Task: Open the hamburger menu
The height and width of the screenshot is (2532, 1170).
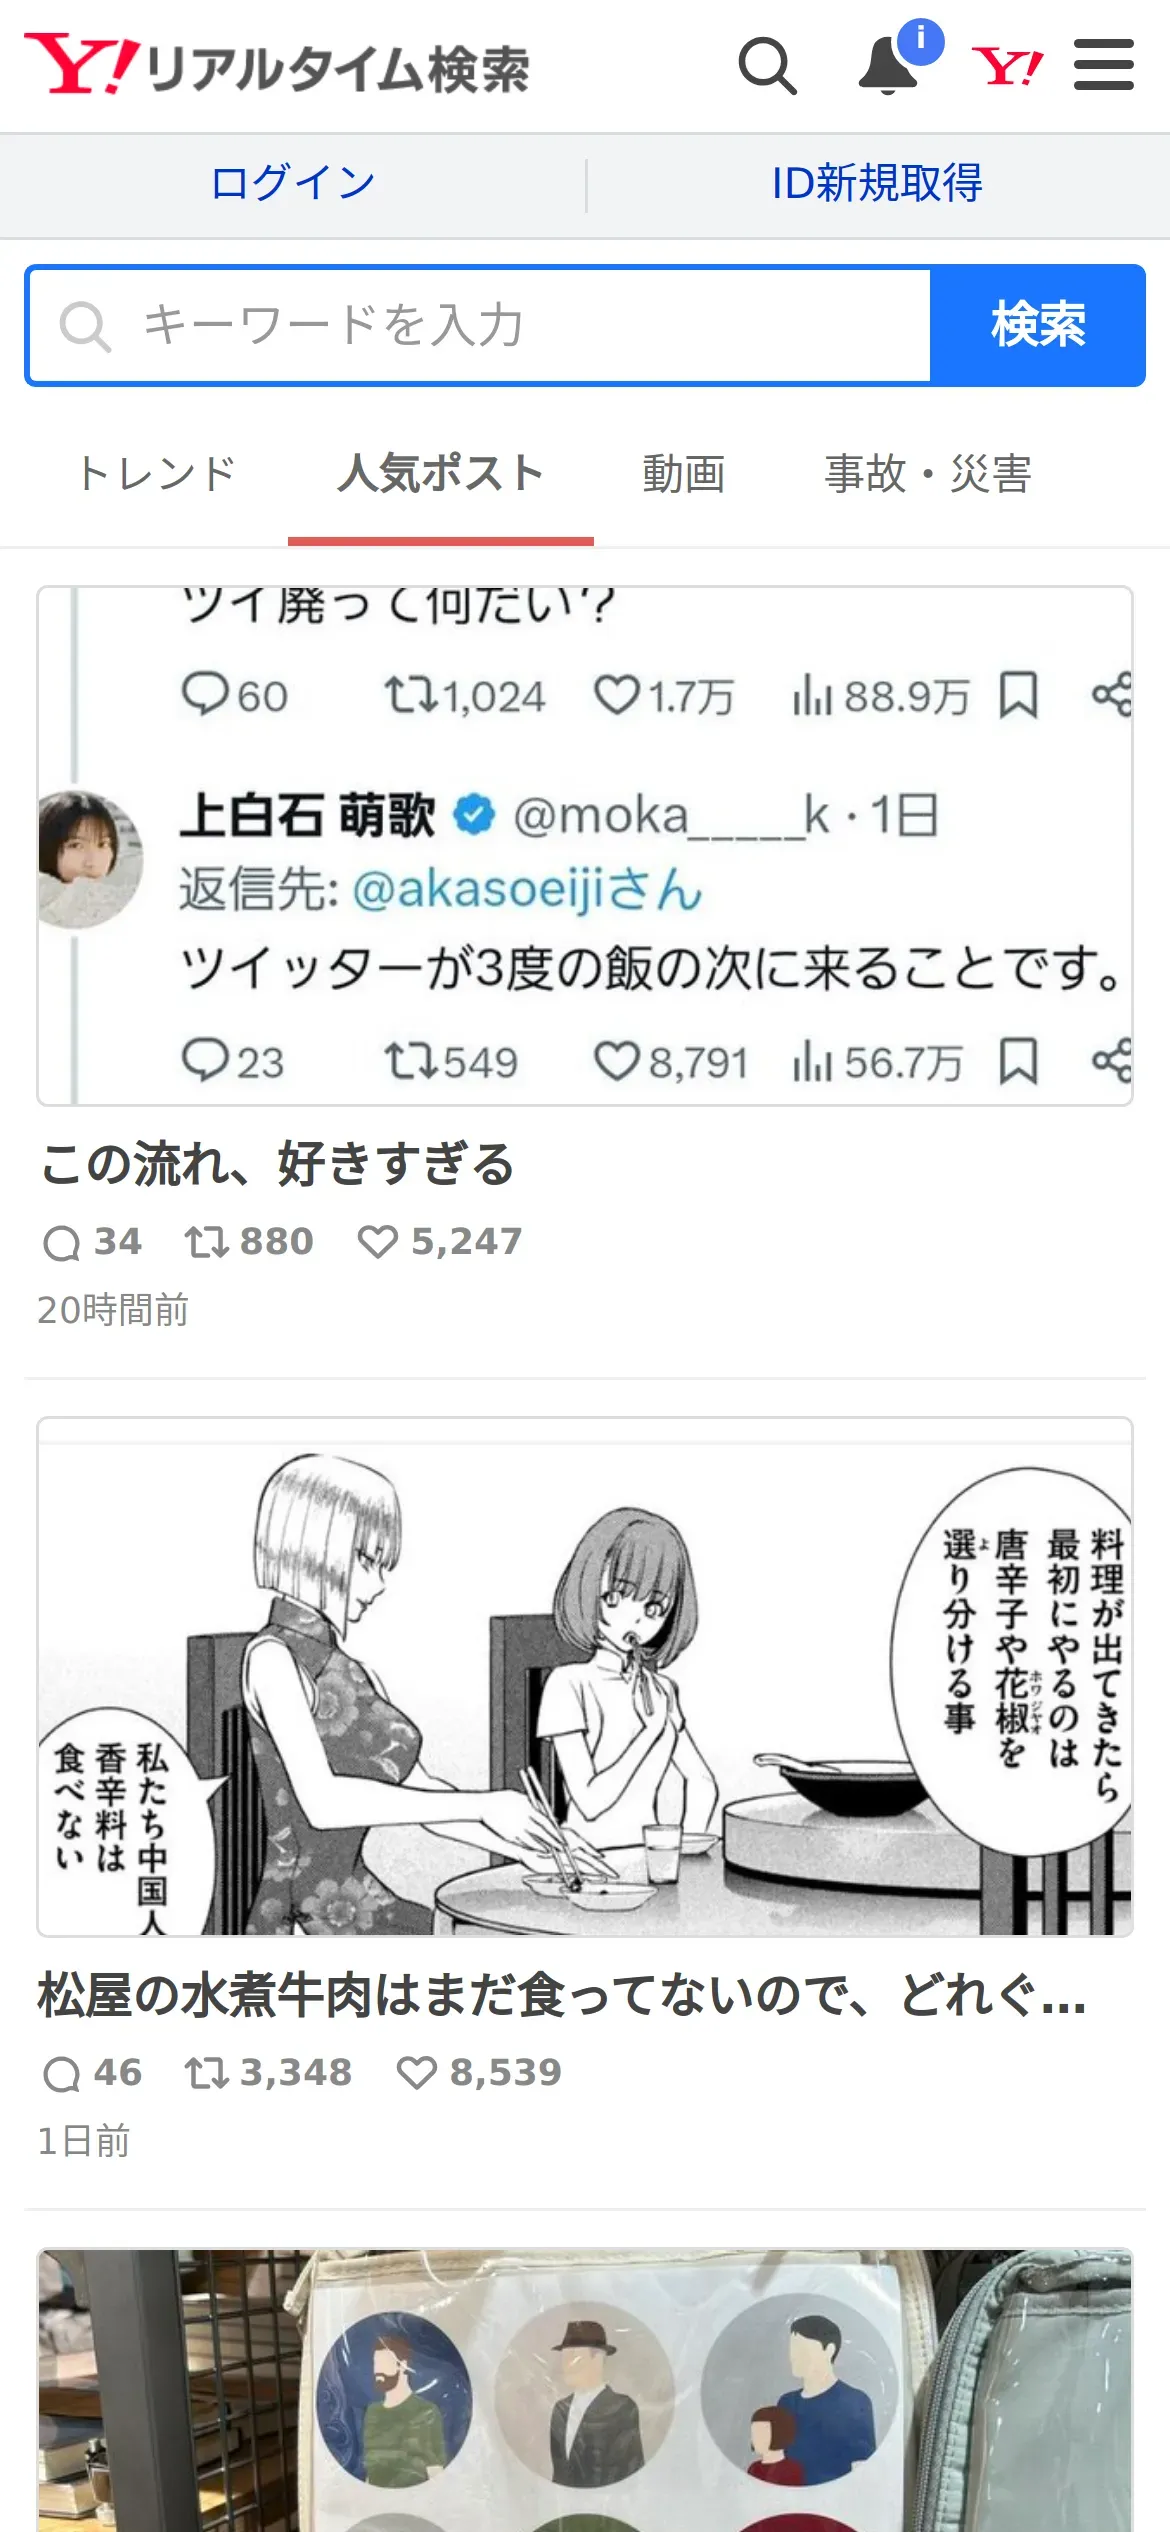Action: pos(1104,65)
